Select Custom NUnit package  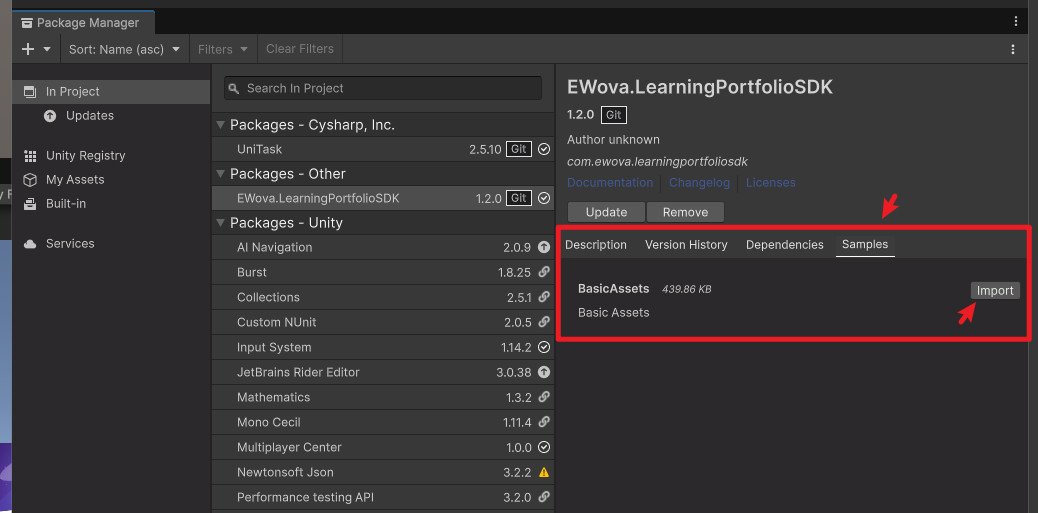(x=383, y=322)
